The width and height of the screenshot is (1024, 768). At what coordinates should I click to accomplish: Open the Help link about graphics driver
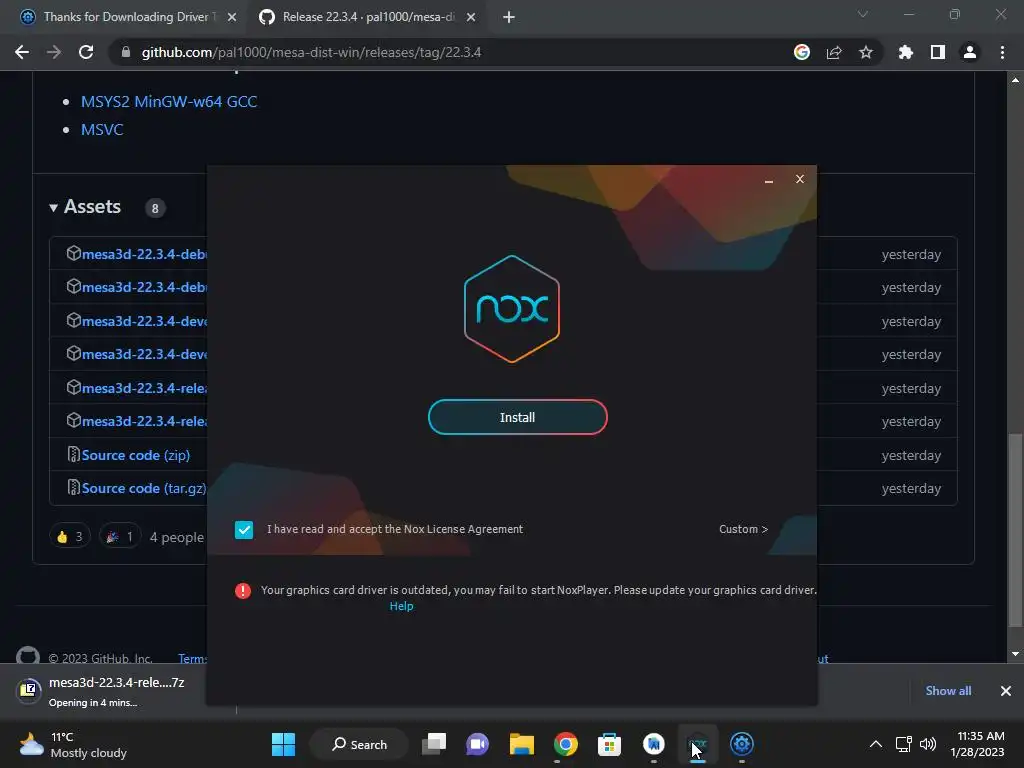pyautogui.click(x=401, y=606)
